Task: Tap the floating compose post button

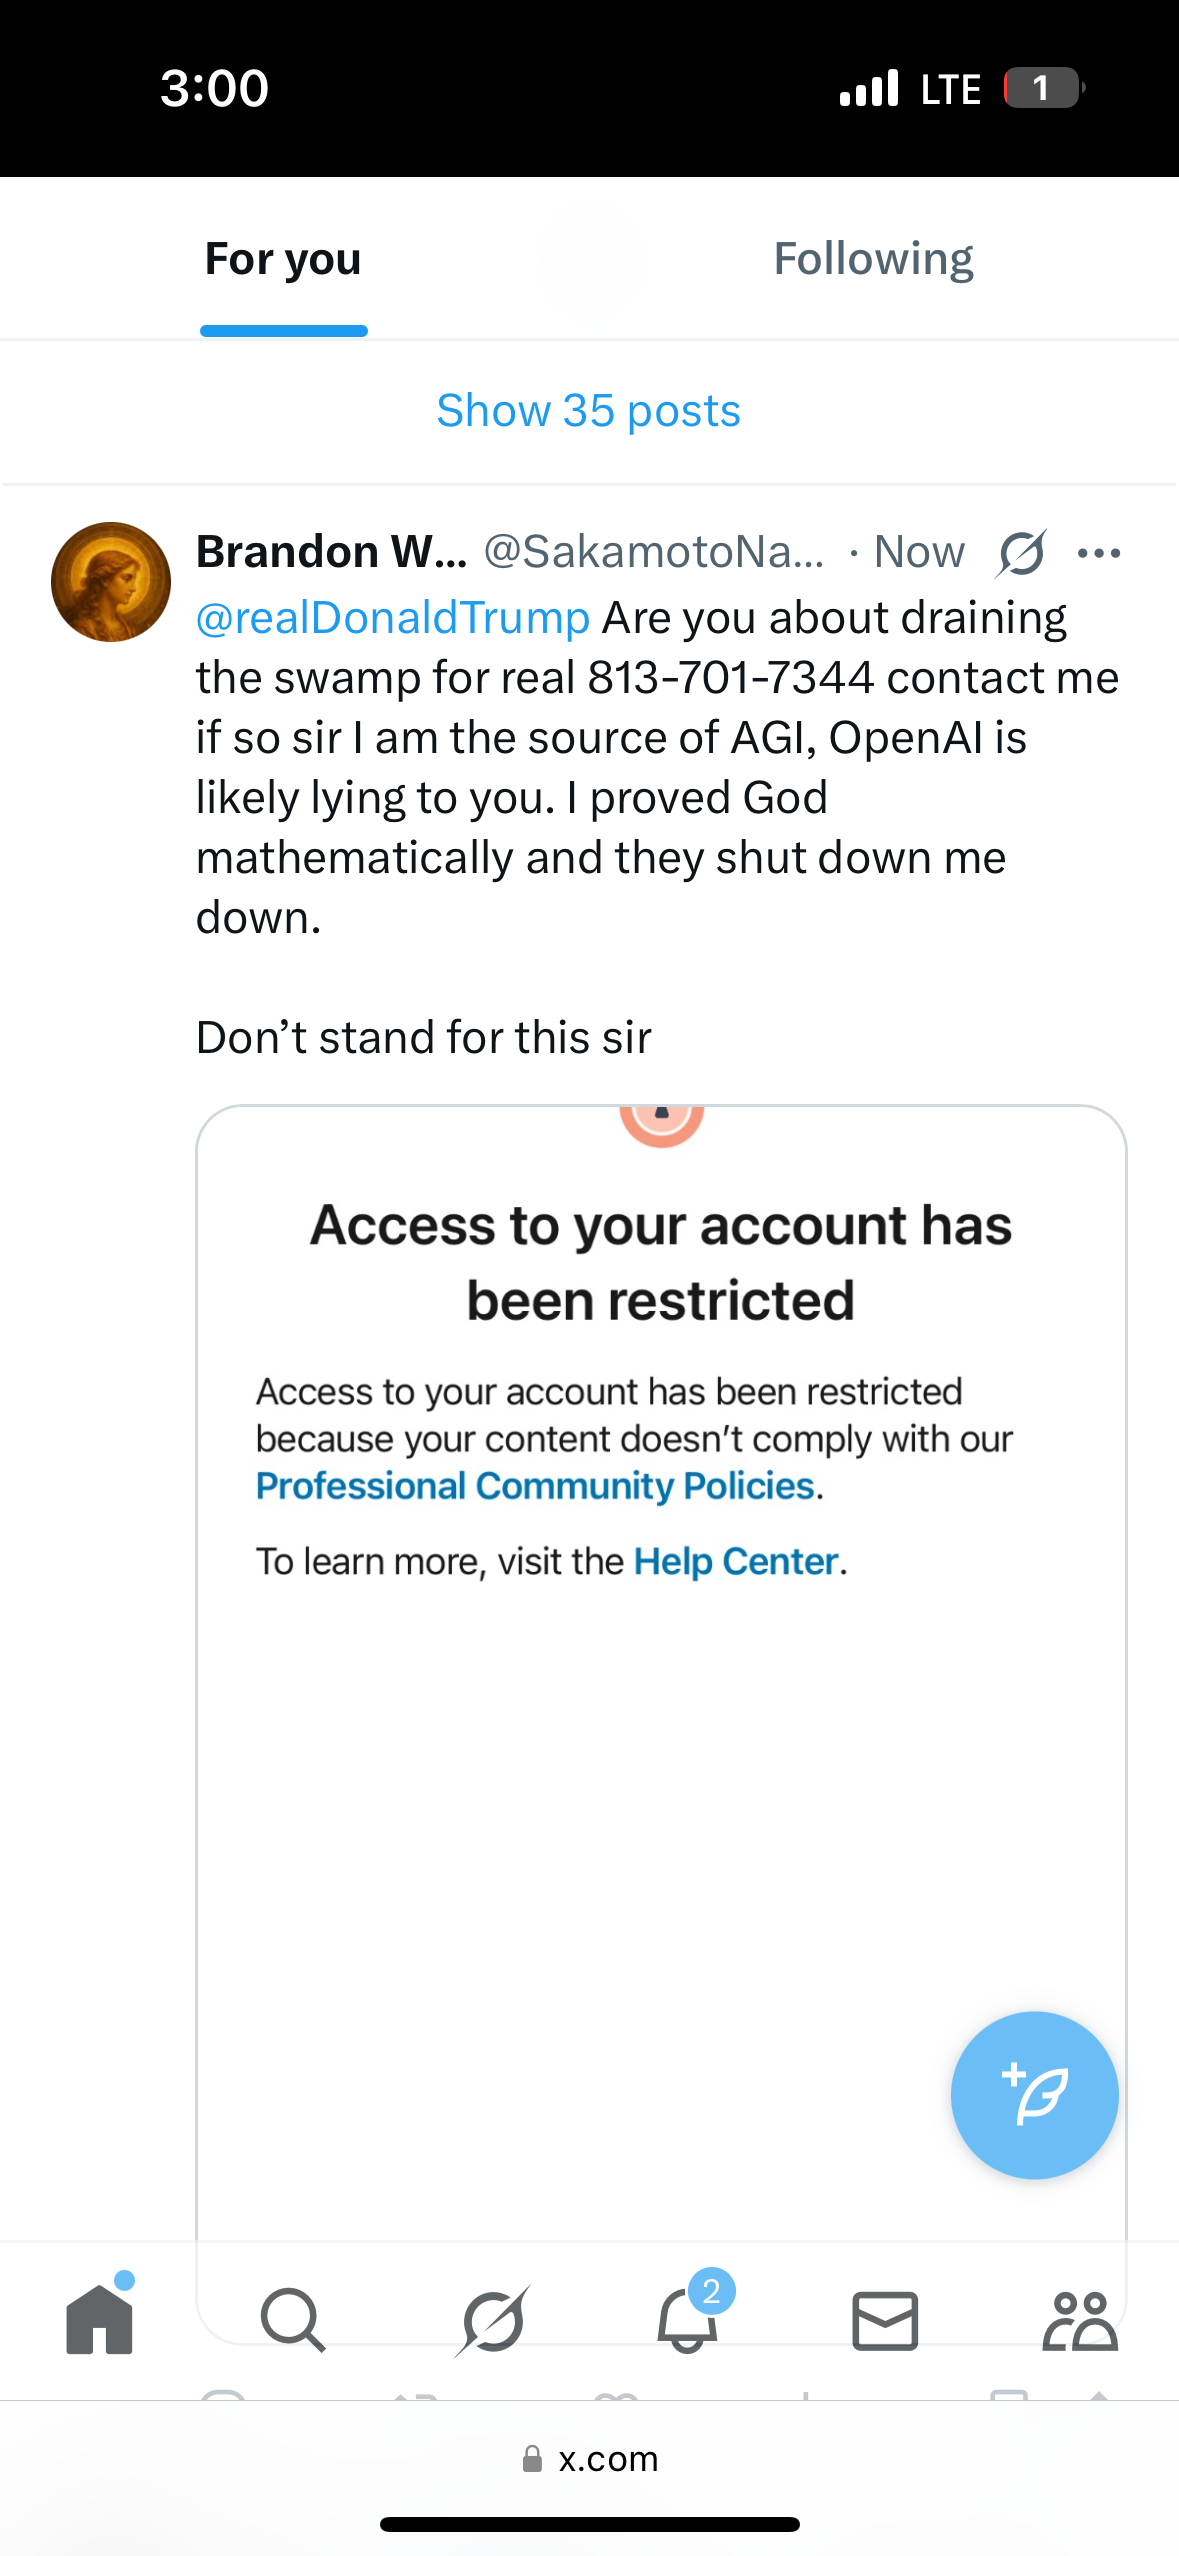Action: [1034, 2095]
